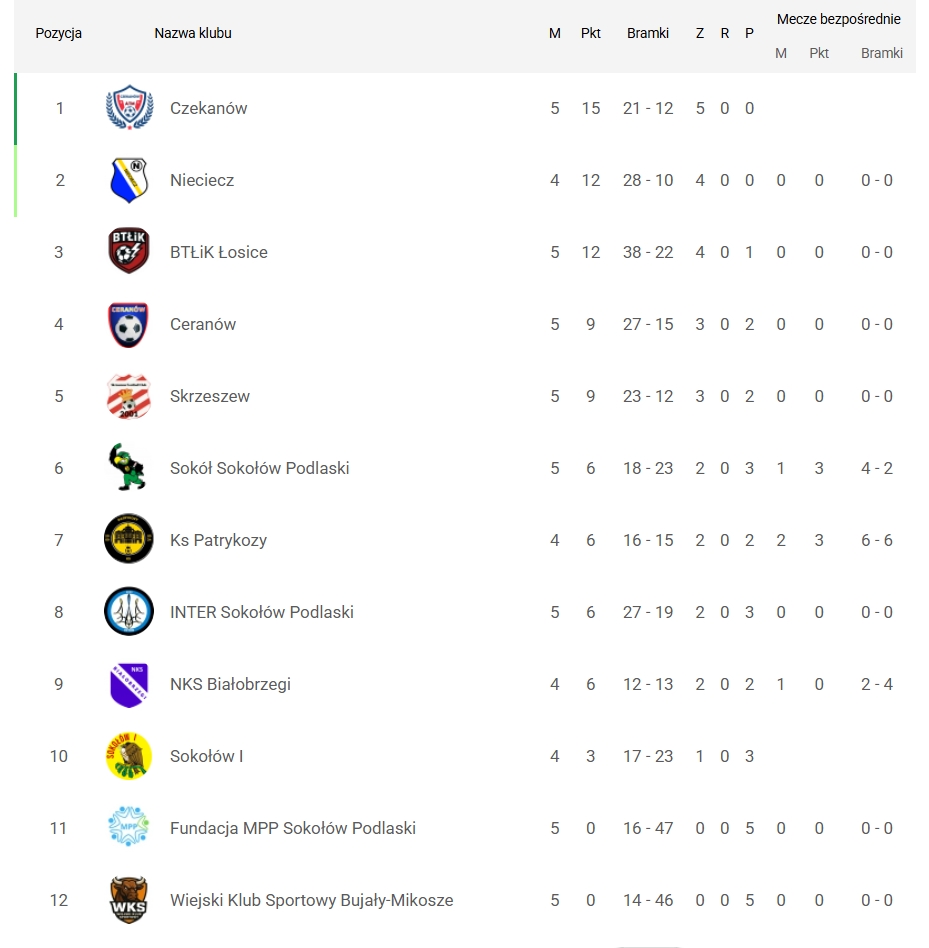Viewport: 929px width, 948px height.
Task: Open the BTŁiK Łosice team badge
Action: [x=129, y=252]
